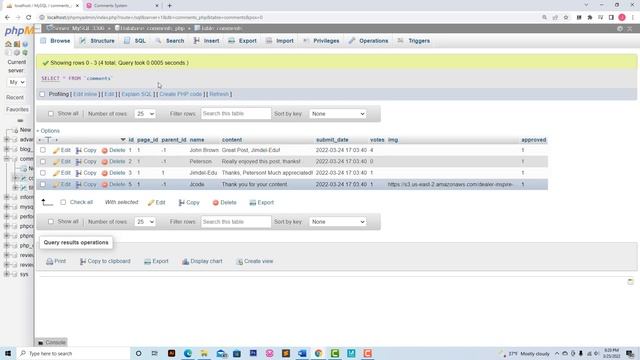Open the upper Number of rows dropdown
The image size is (640, 360).
[x=145, y=114]
